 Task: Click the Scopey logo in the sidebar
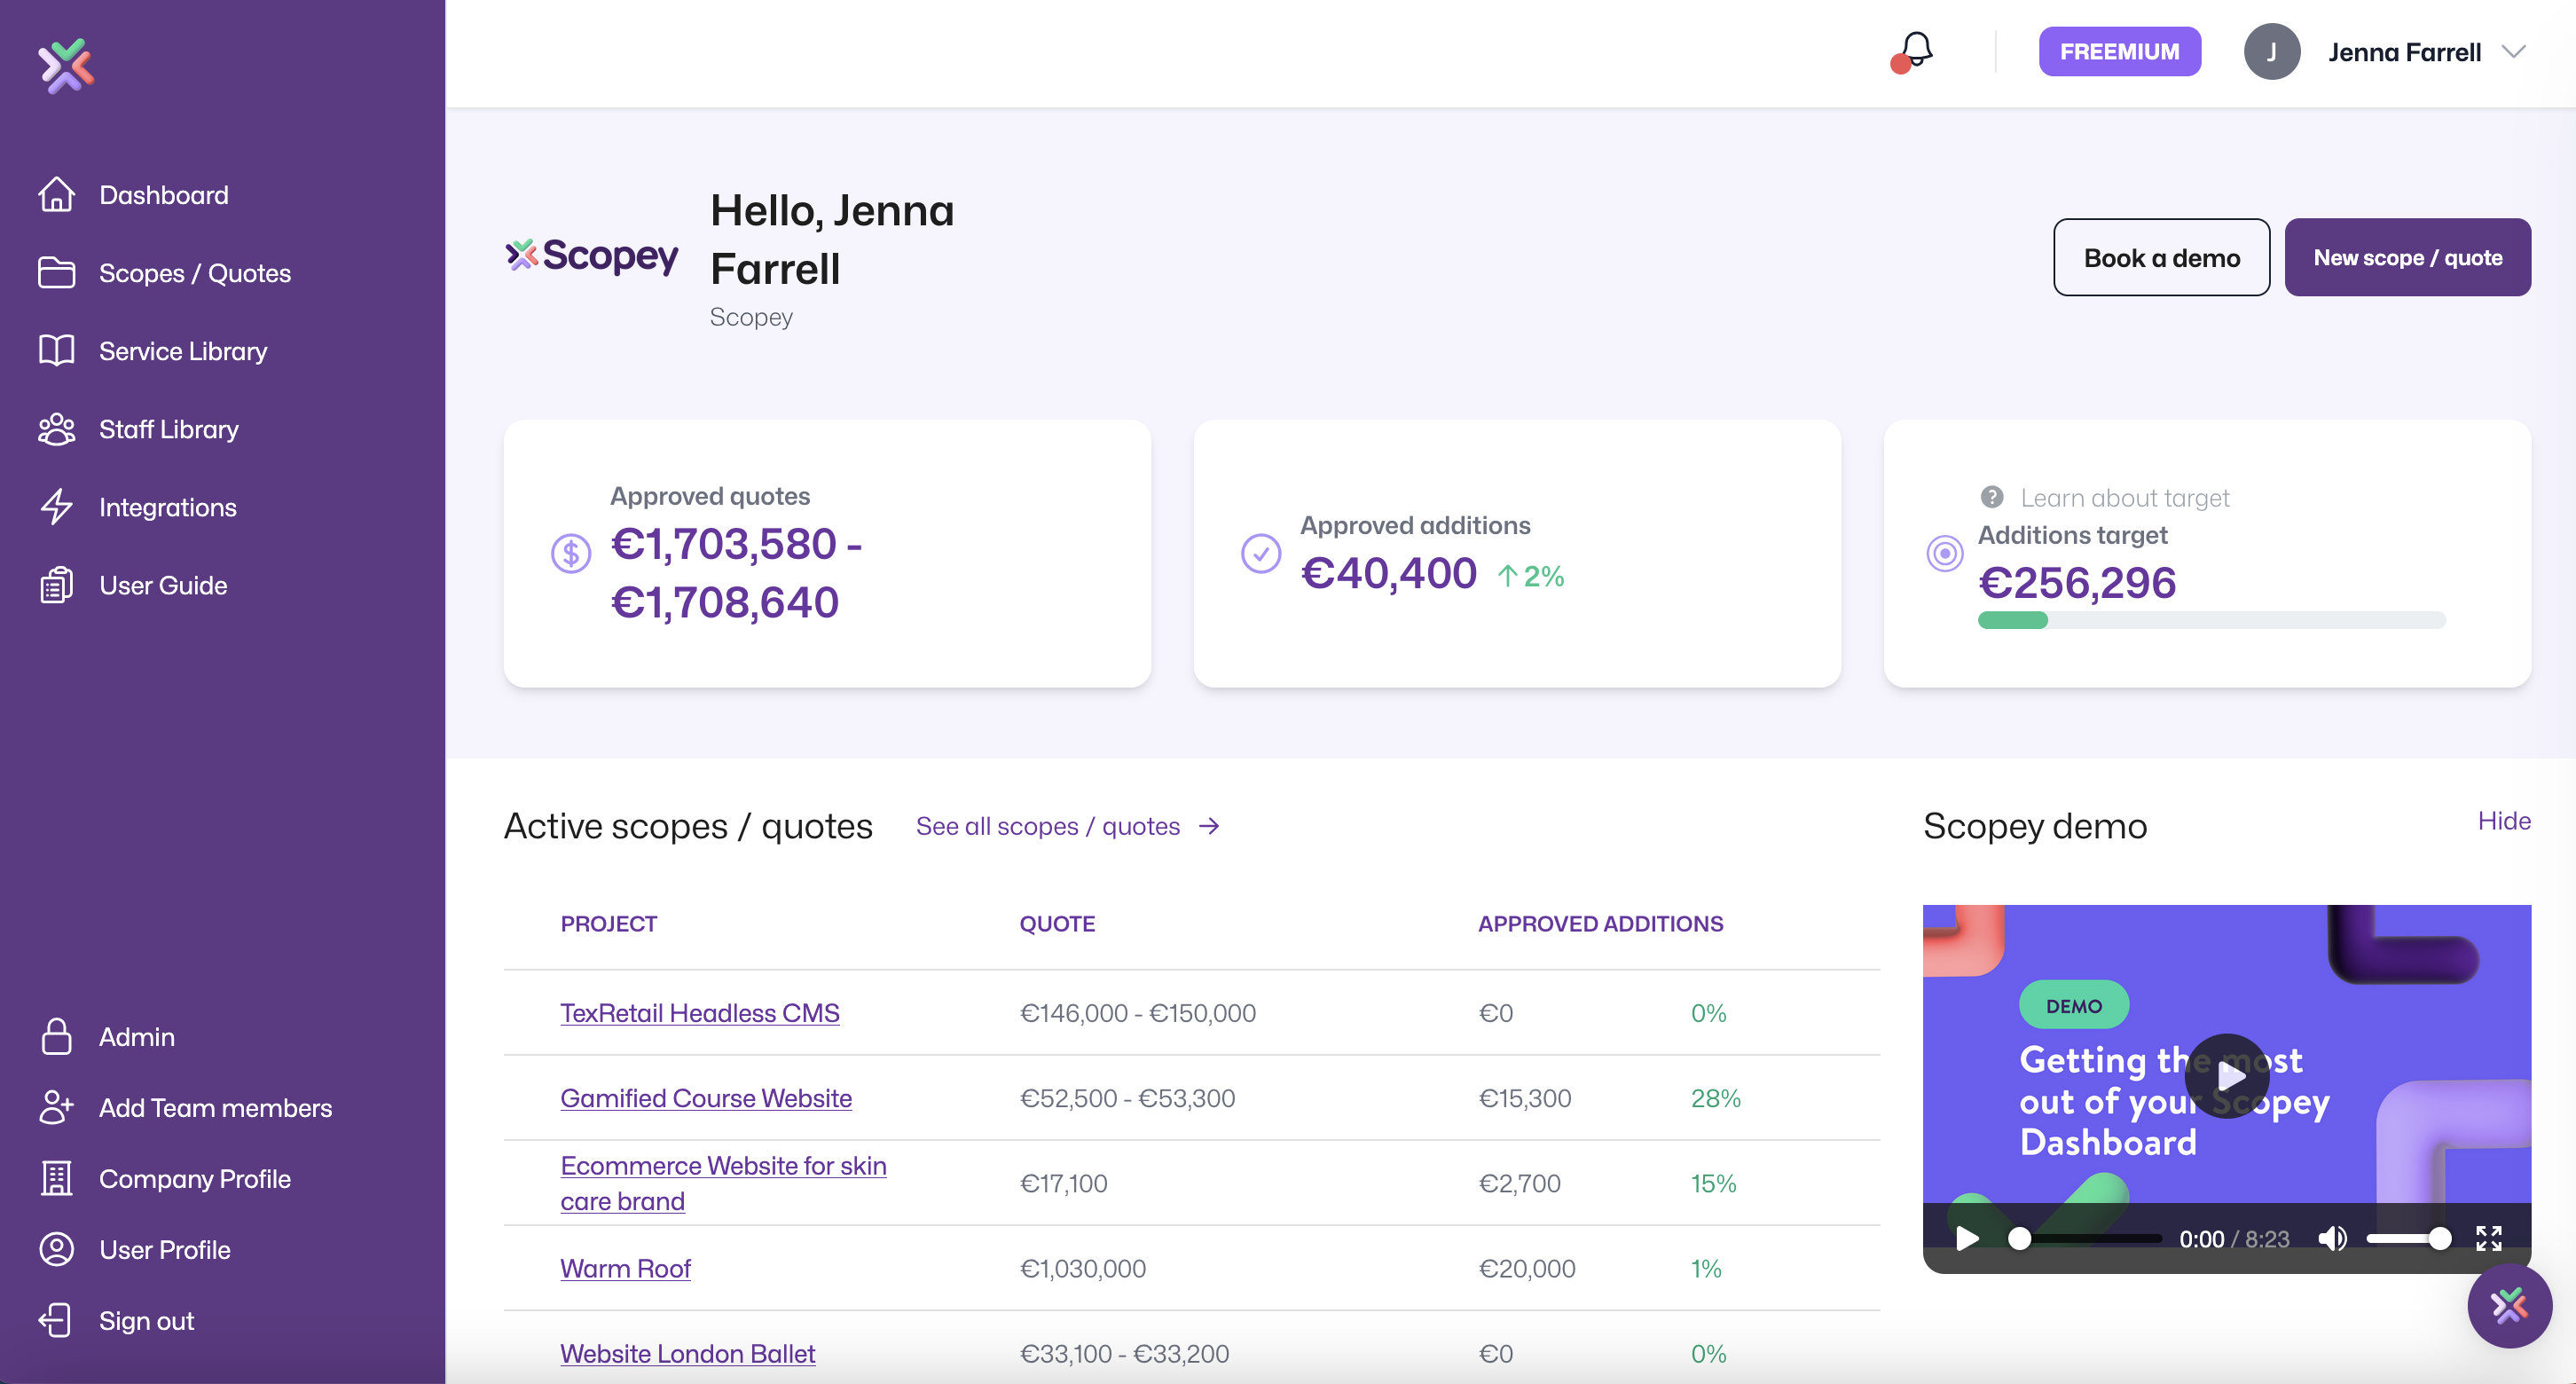[66, 66]
